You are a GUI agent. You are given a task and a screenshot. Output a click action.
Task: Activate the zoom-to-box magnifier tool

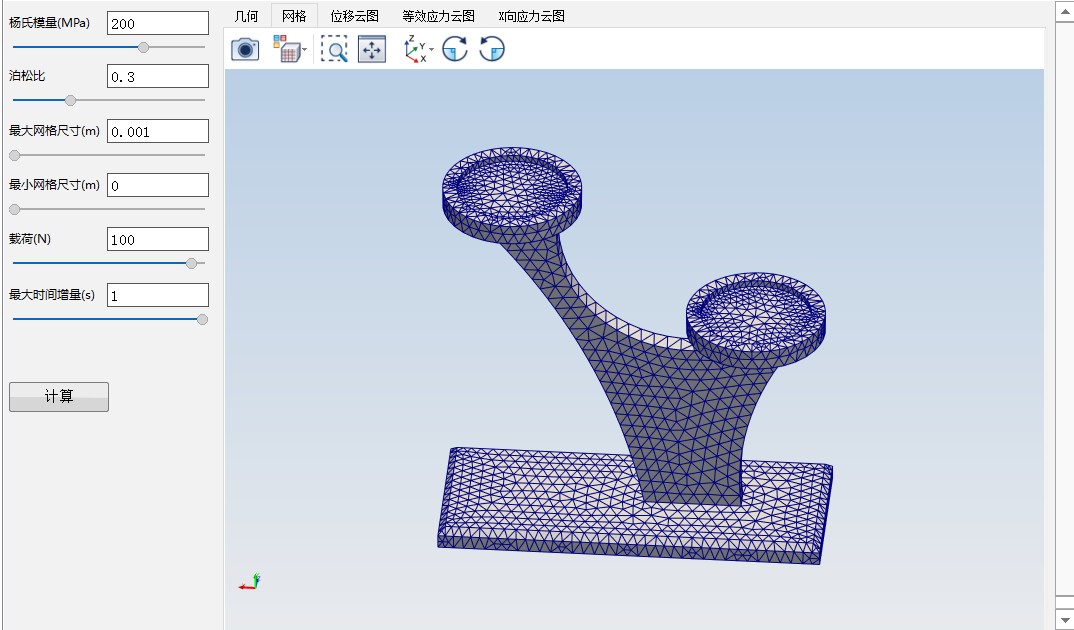point(334,49)
